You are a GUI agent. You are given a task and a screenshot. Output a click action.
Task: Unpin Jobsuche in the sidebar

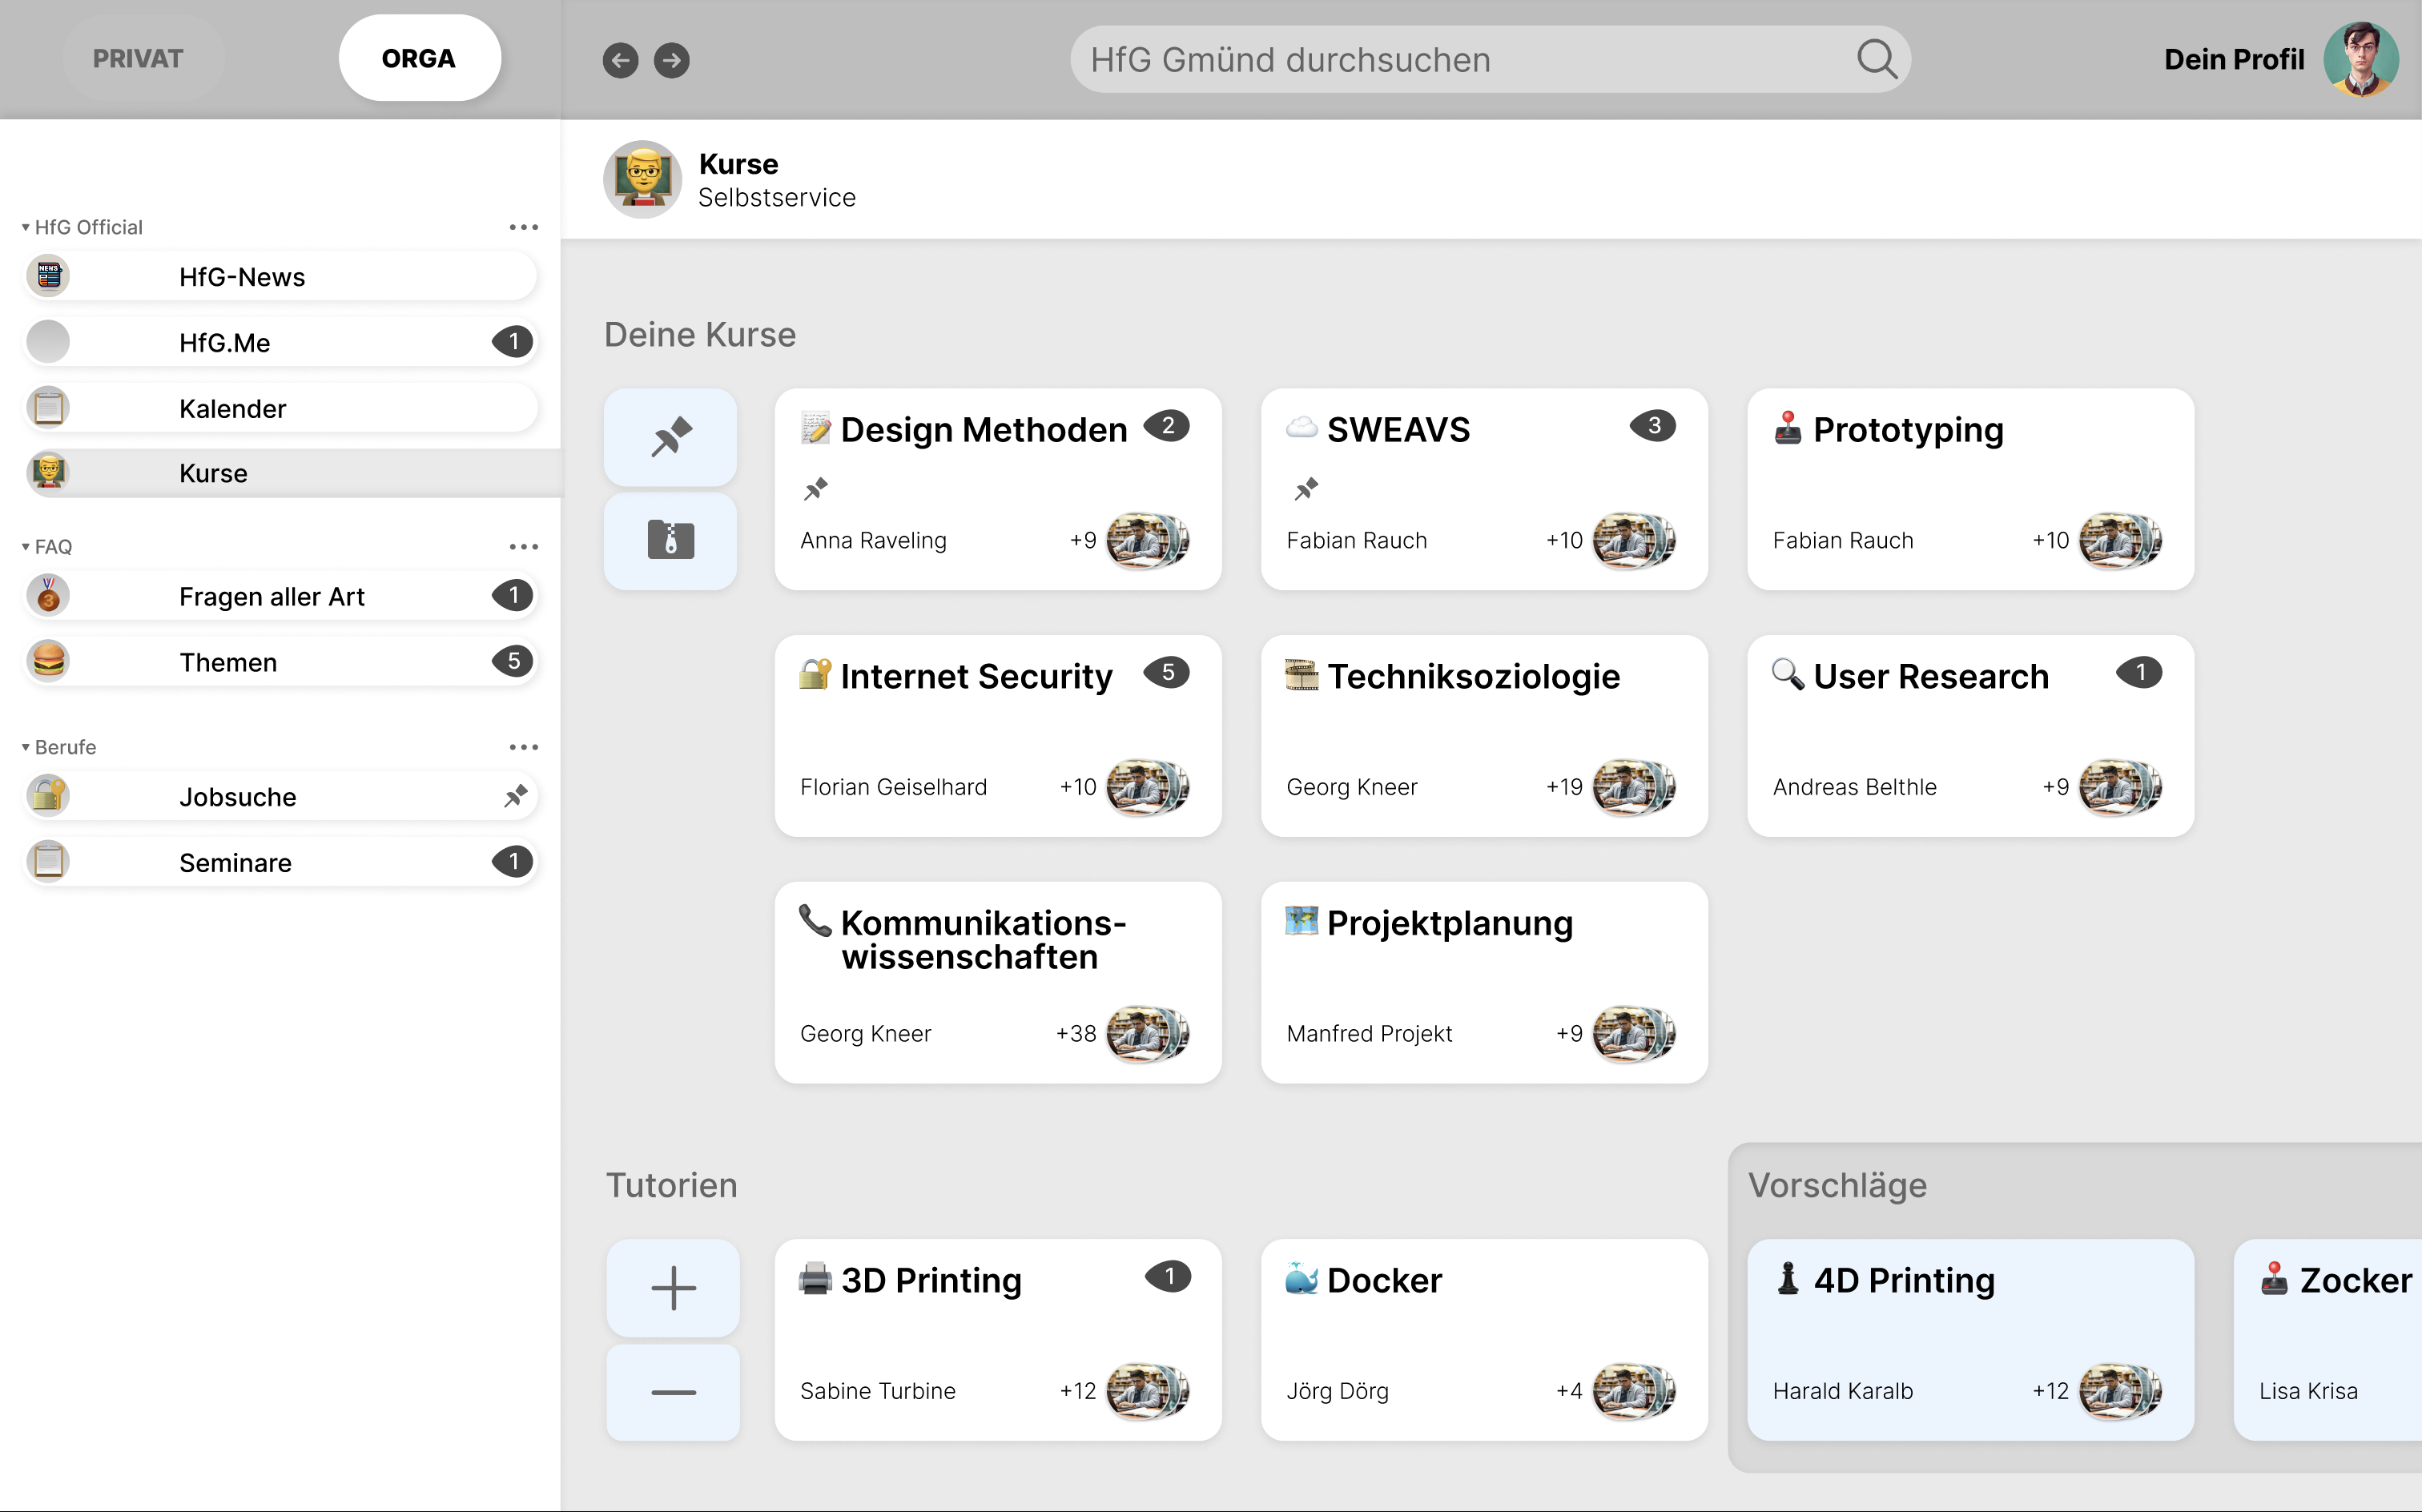pyautogui.click(x=515, y=797)
